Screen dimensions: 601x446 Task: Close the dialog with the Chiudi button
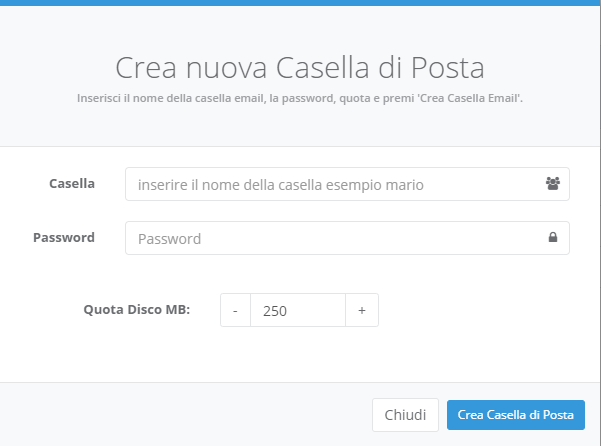(x=405, y=415)
